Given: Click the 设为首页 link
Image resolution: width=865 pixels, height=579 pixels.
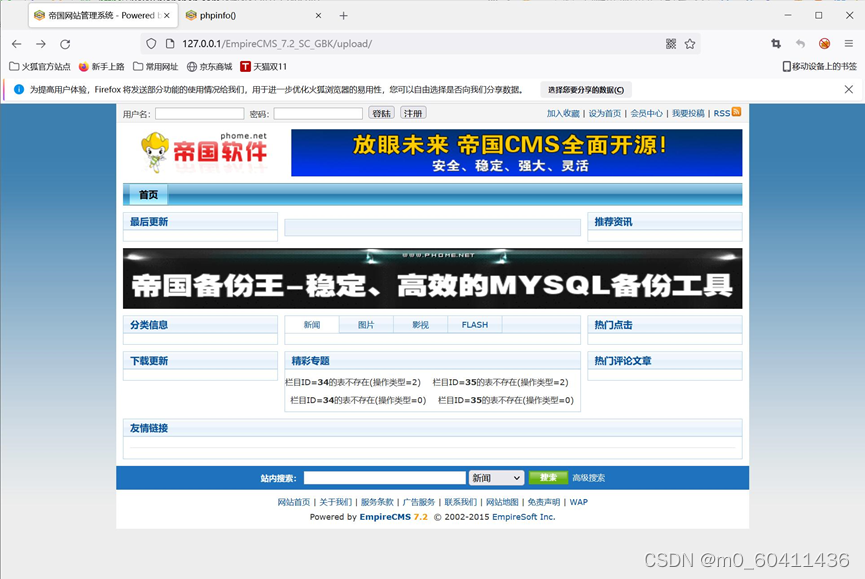Looking at the screenshot, I should tap(605, 113).
